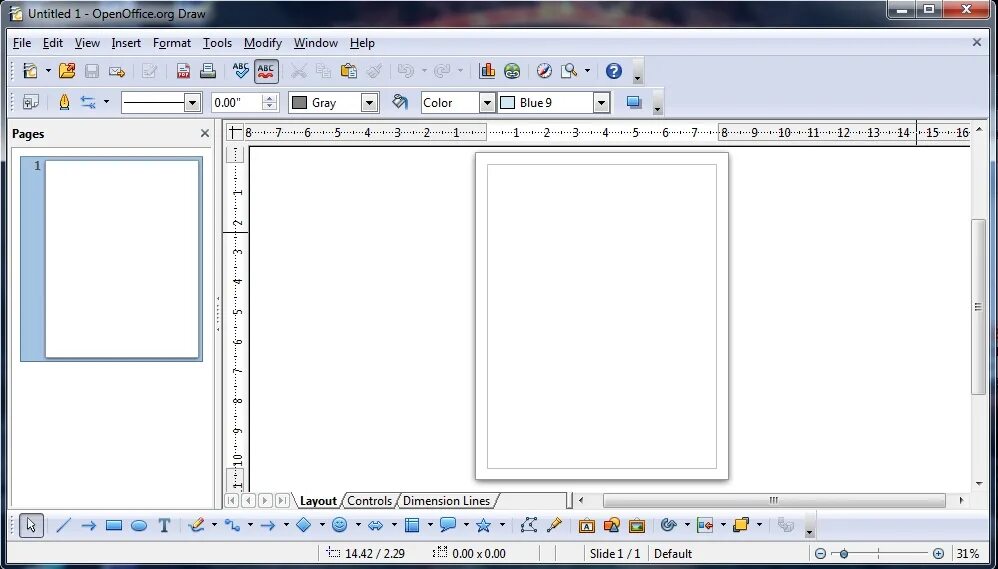The image size is (998, 569).
Task: Click the Line properties pen icon
Action: (x=64, y=102)
